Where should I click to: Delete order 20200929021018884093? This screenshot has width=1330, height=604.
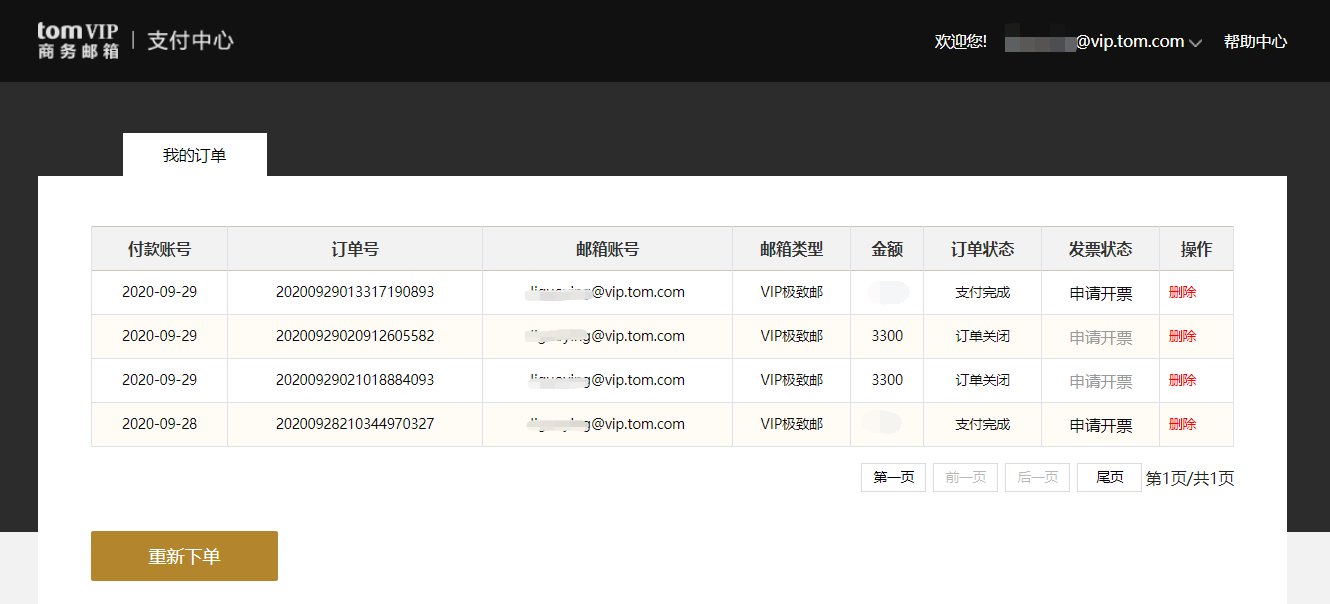(x=1182, y=381)
